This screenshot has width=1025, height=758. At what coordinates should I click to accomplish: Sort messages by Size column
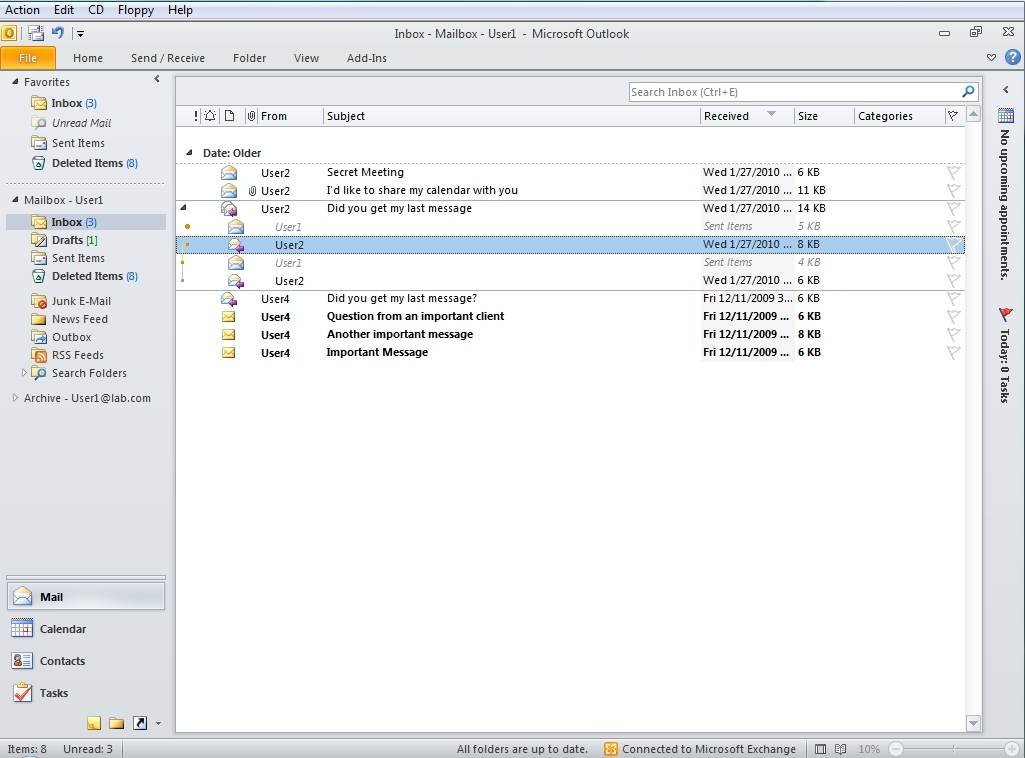[x=824, y=116]
